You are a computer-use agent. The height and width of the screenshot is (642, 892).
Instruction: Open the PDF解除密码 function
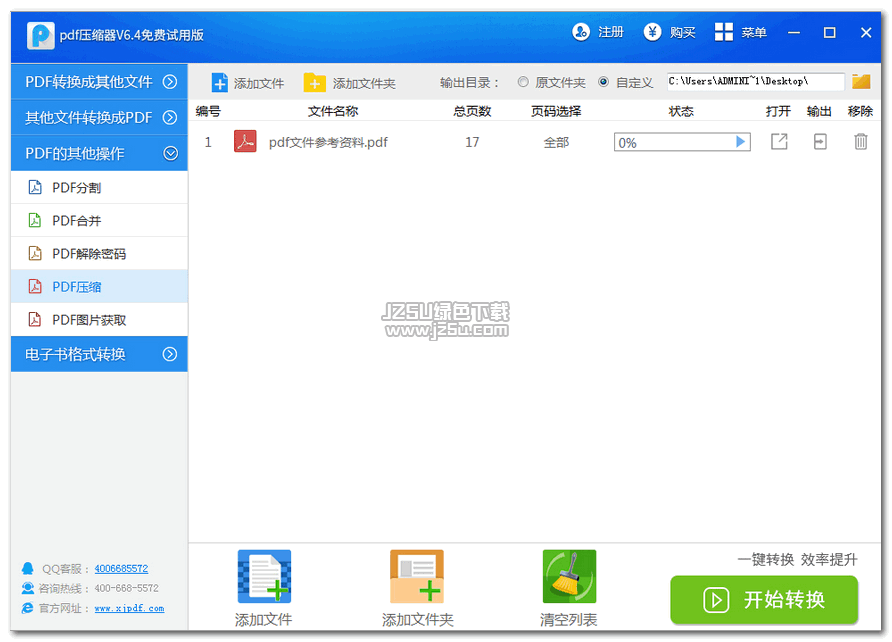99,253
